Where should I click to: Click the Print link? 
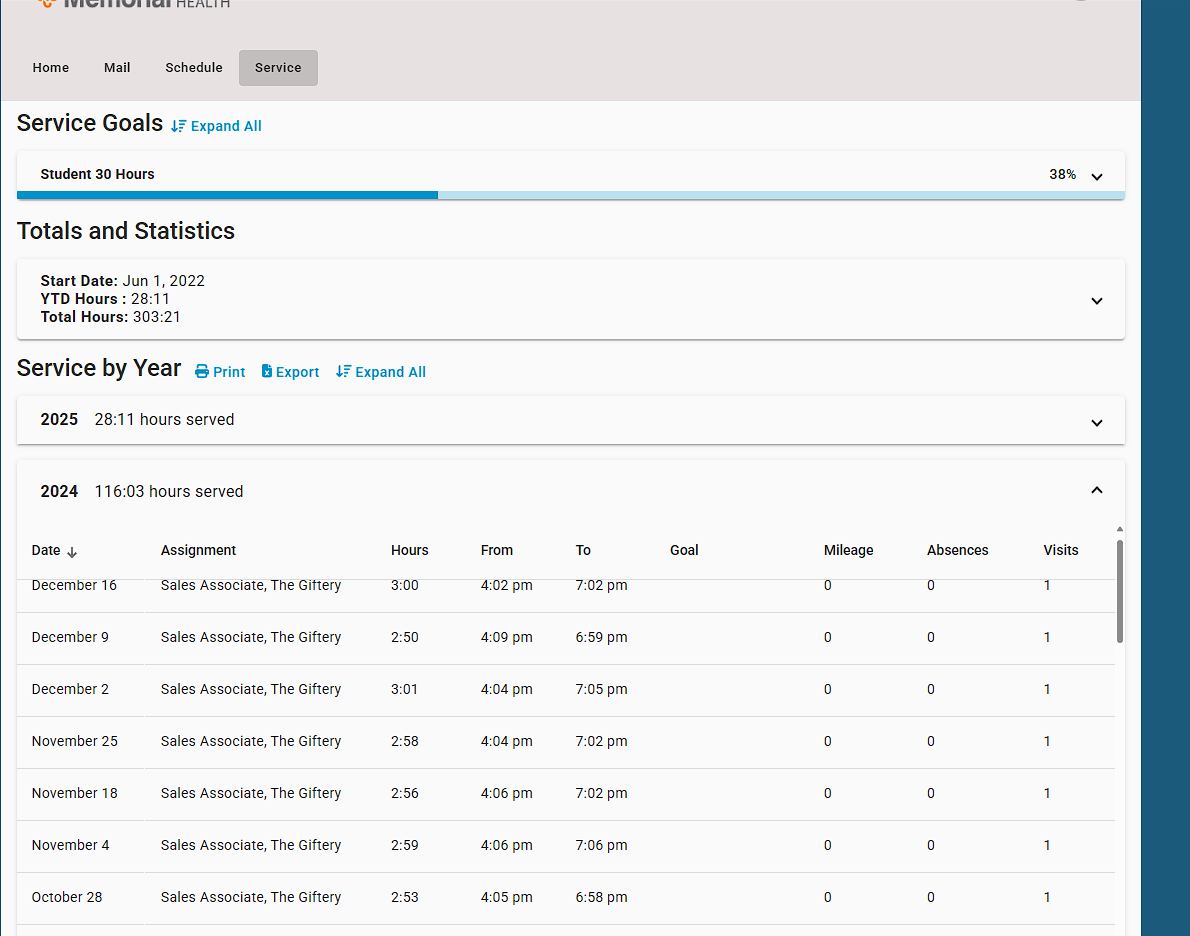tap(229, 372)
